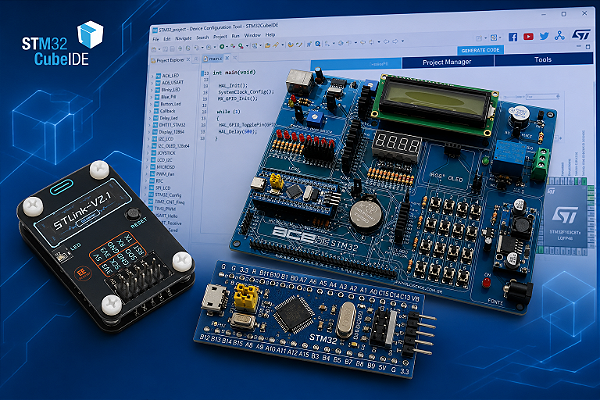Expand the ADC_LED project
The width and height of the screenshot is (600, 400).
[152, 76]
